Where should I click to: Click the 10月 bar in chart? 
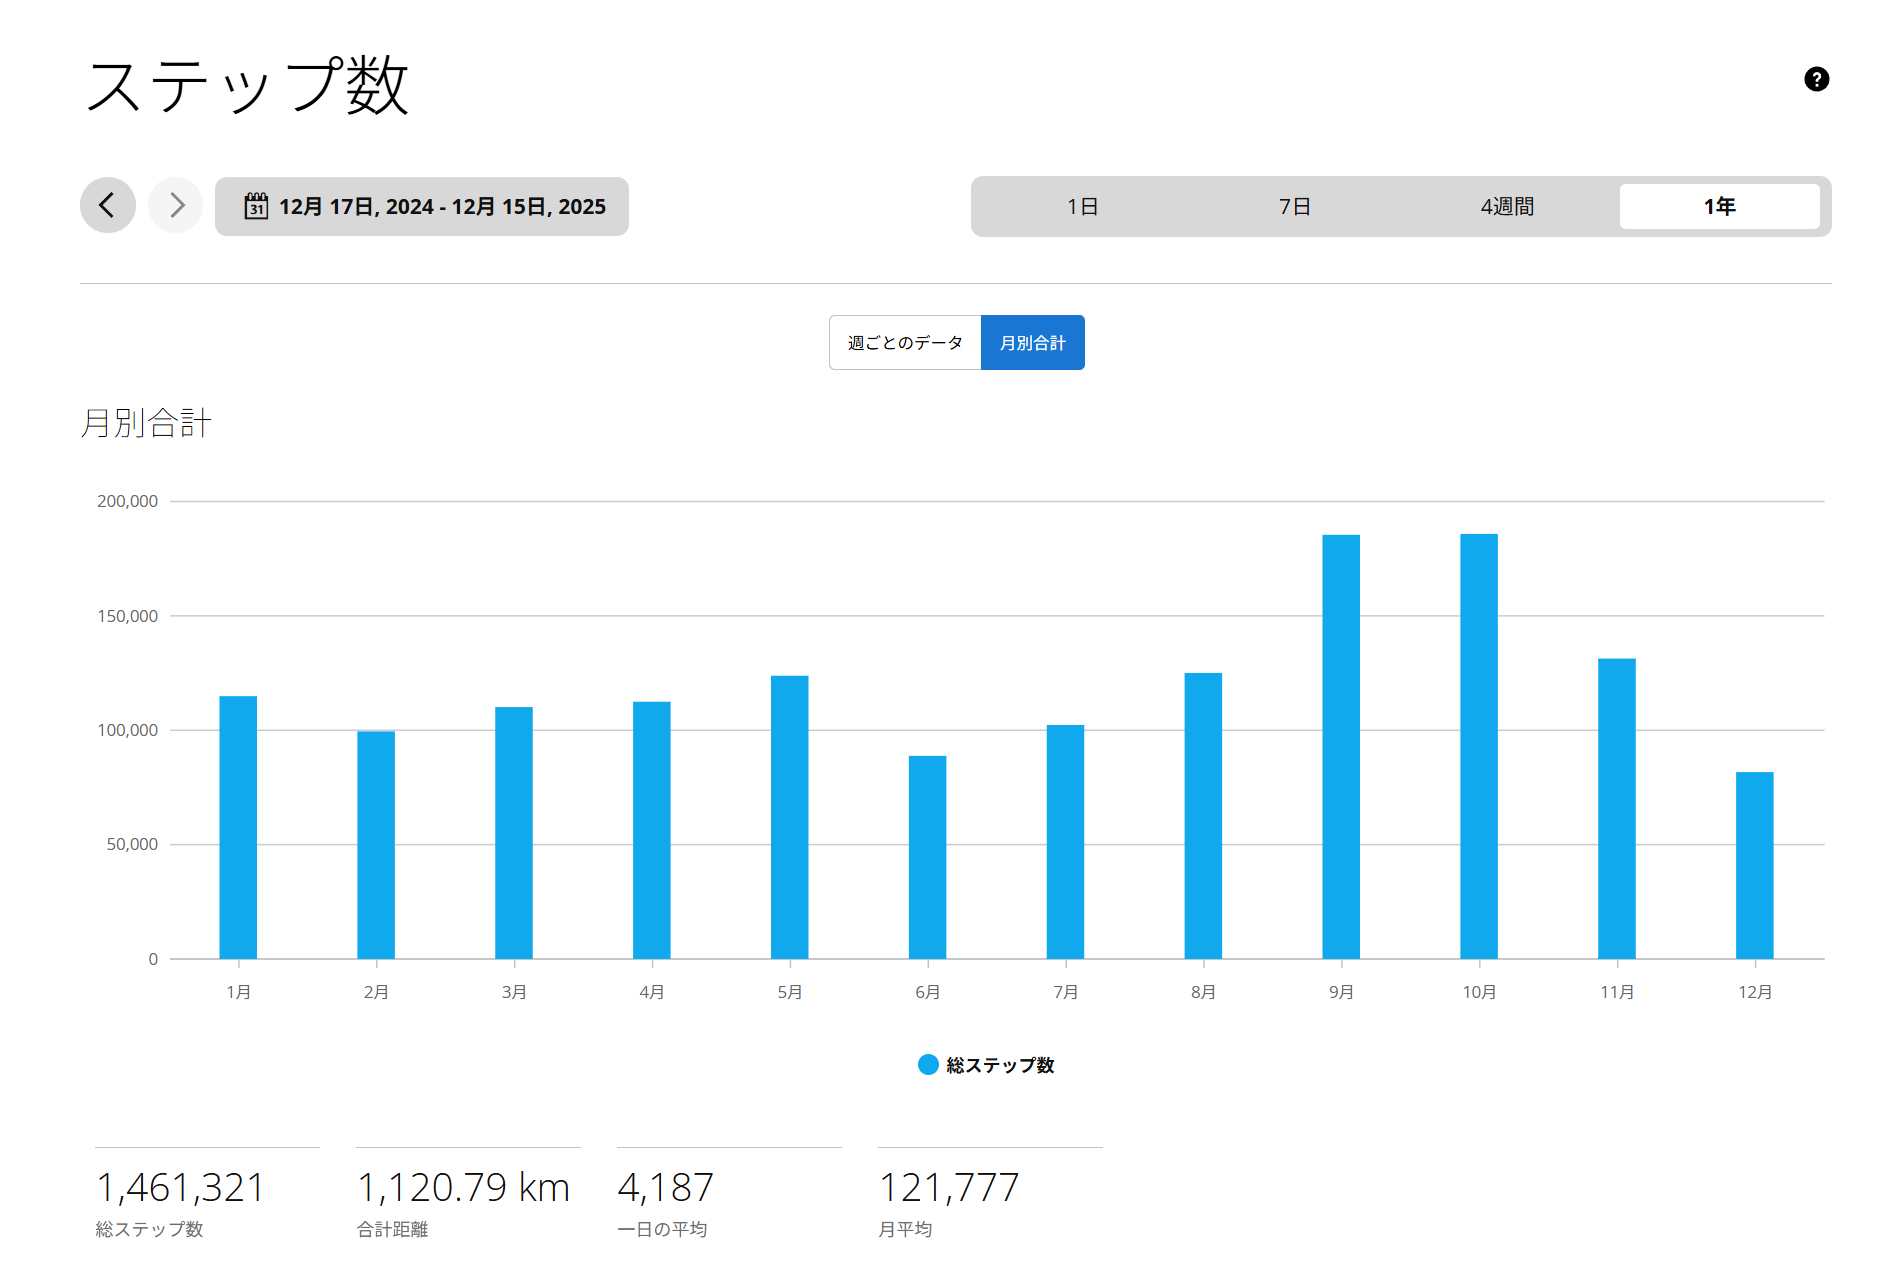(x=1479, y=747)
